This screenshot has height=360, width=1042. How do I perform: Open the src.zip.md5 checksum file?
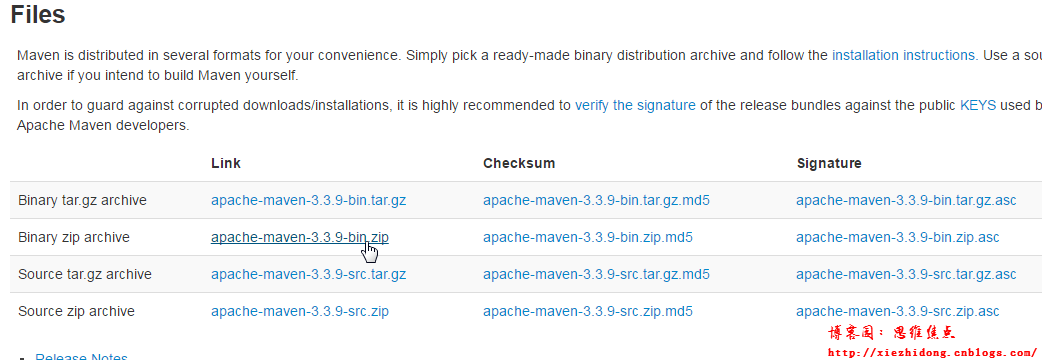coord(588,312)
